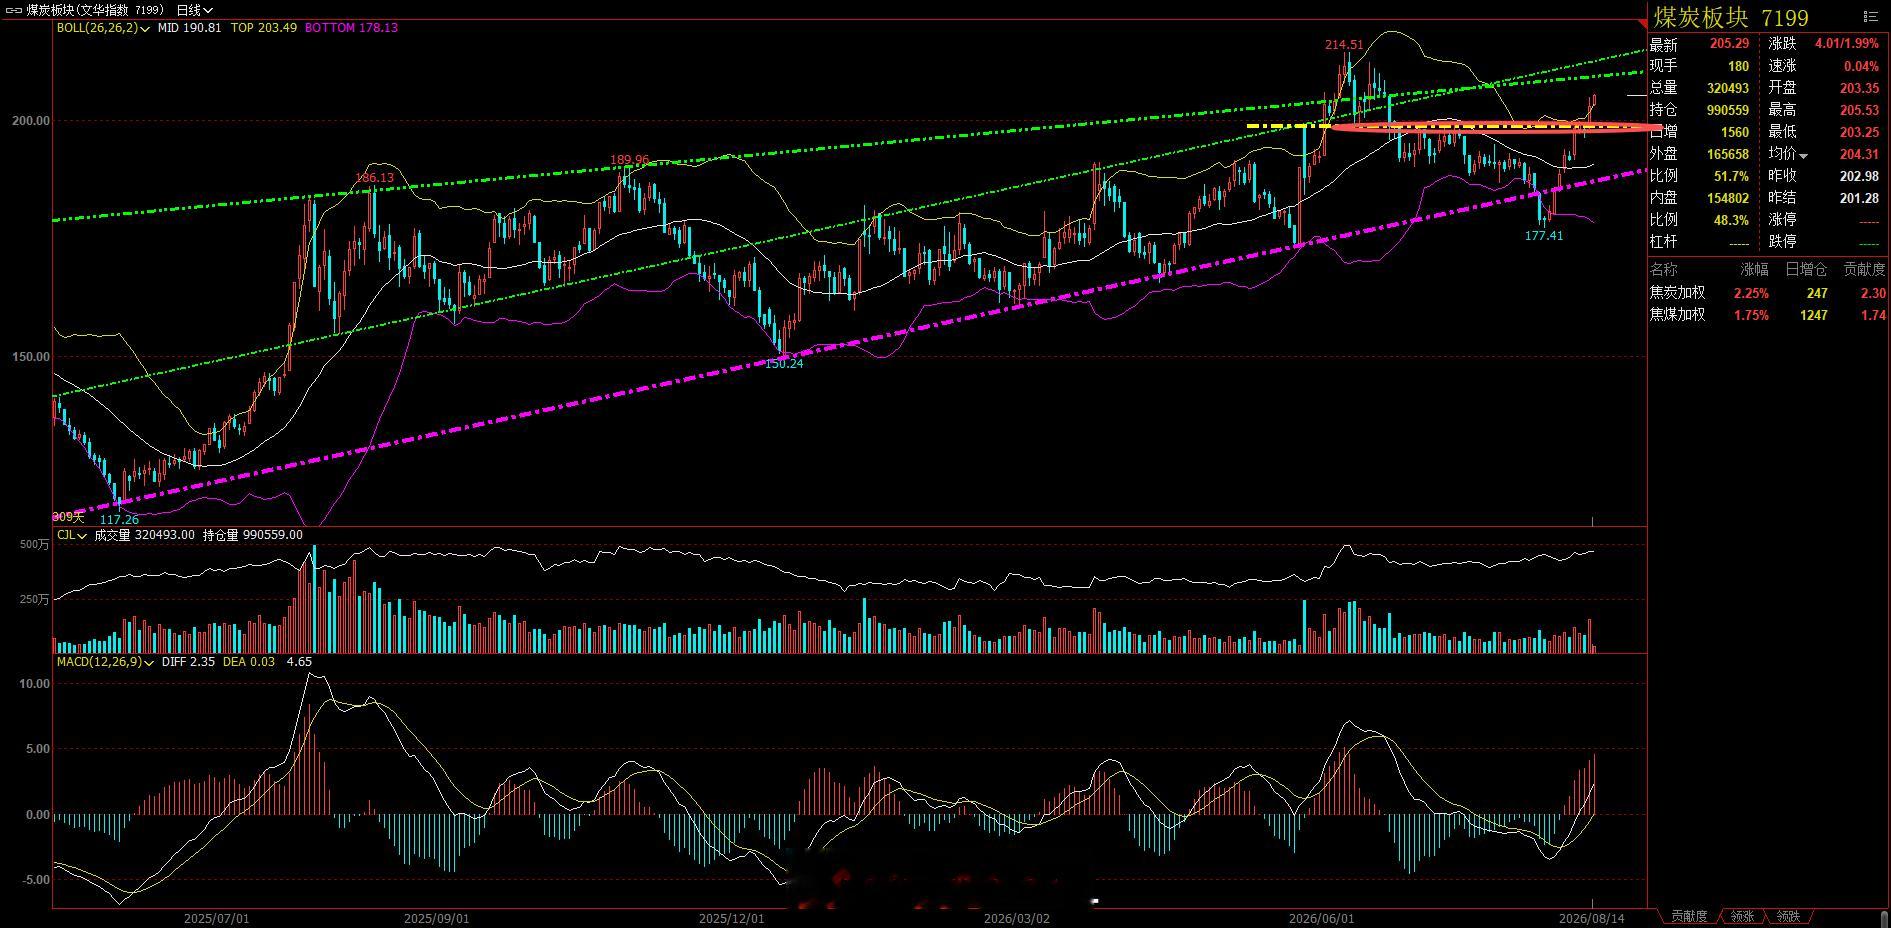The width and height of the screenshot is (1891, 928).
Task: Click the 成交量 320493.00 readout
Action: click(x=145, y=535)
